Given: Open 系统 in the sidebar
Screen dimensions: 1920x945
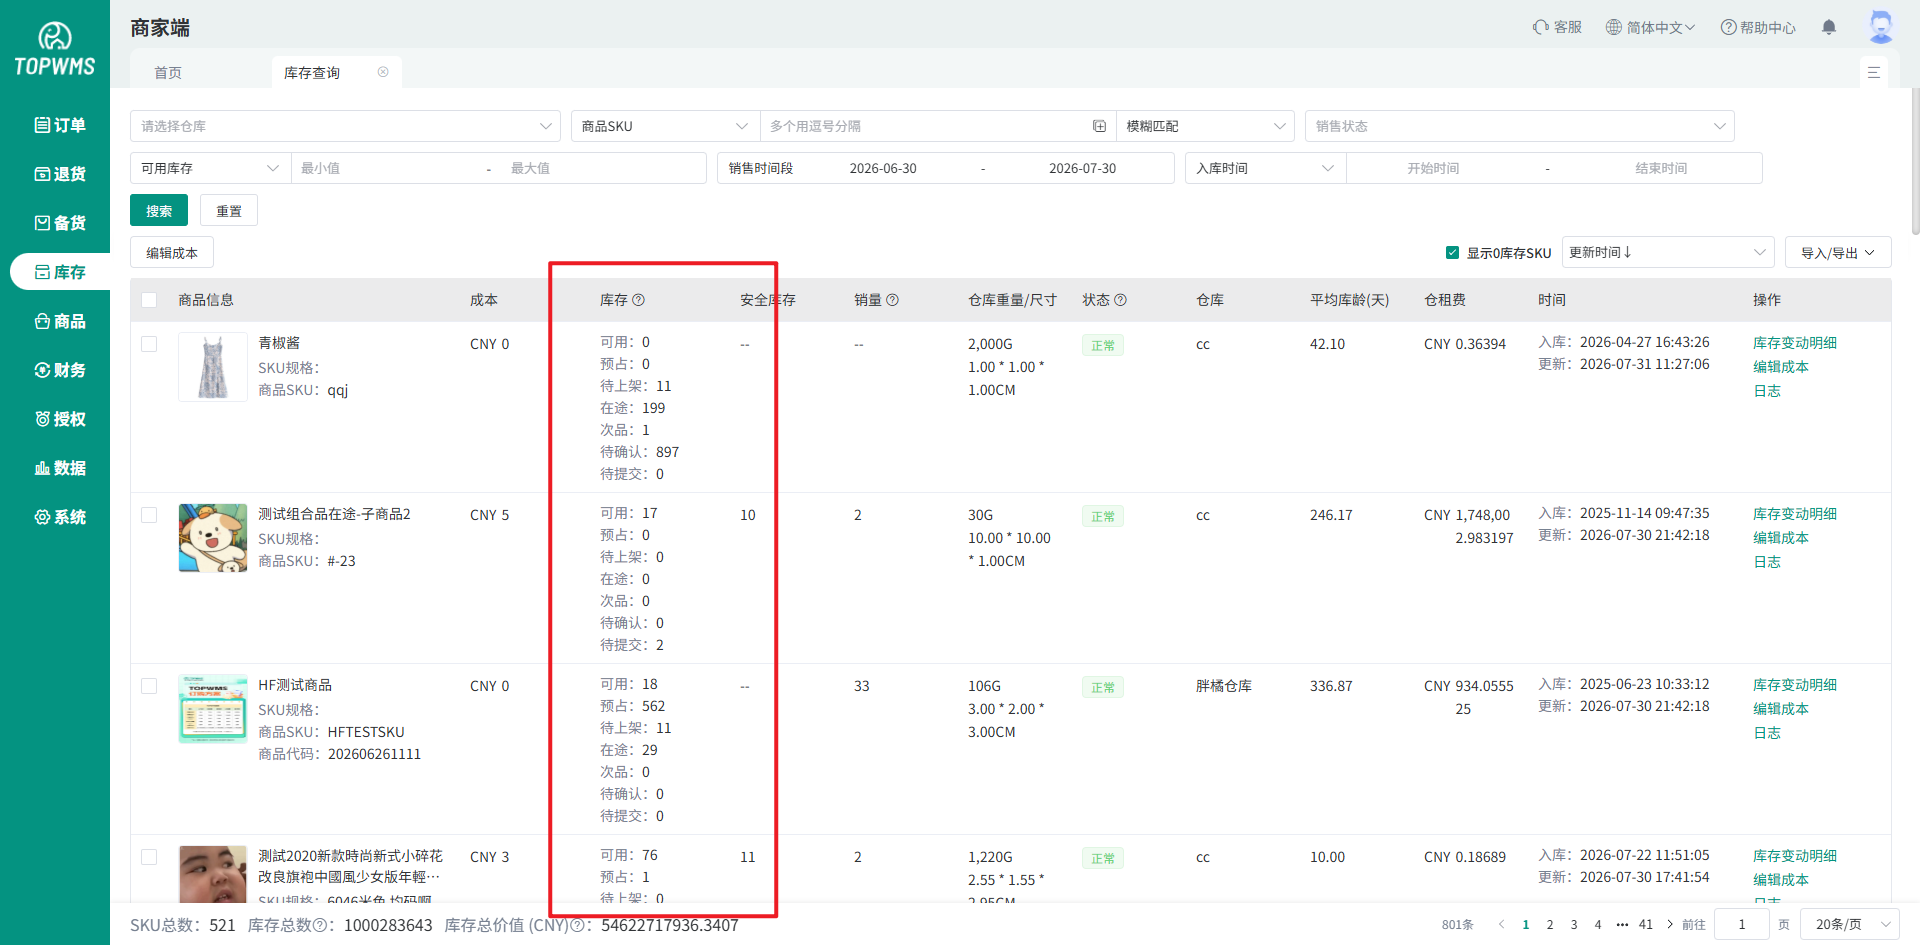Looking at the screenshot, I should coord(60,517).
